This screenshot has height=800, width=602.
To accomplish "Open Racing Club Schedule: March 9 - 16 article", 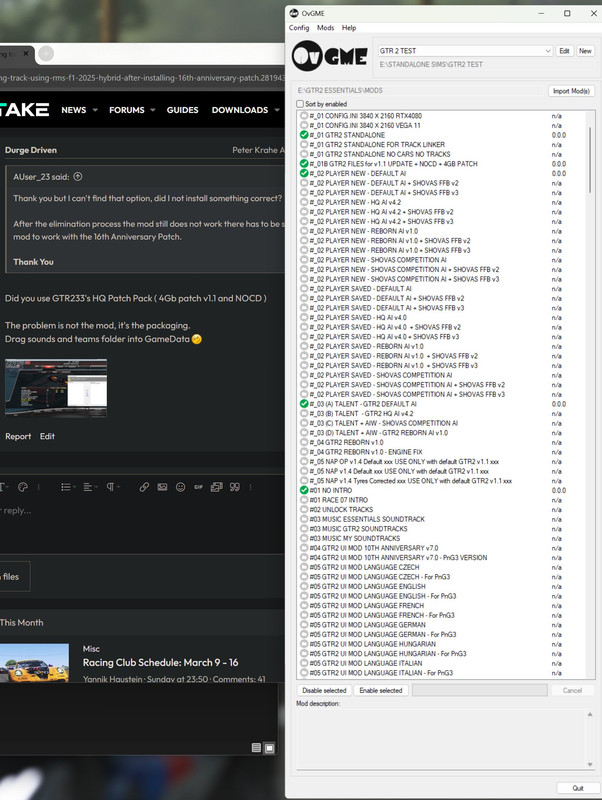I will pos(160,663).
